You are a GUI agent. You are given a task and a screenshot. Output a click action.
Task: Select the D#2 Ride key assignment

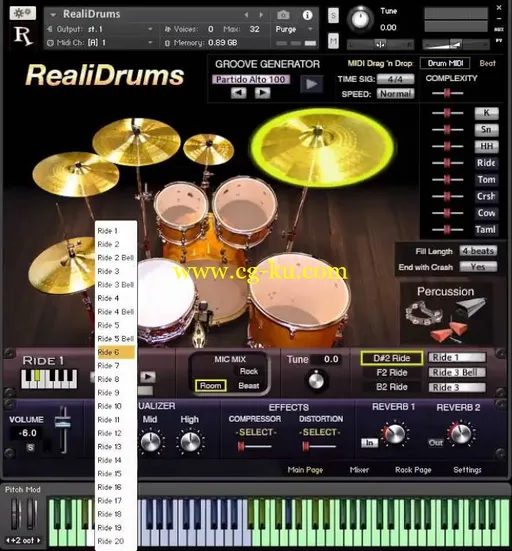click(x=391, y=358)
